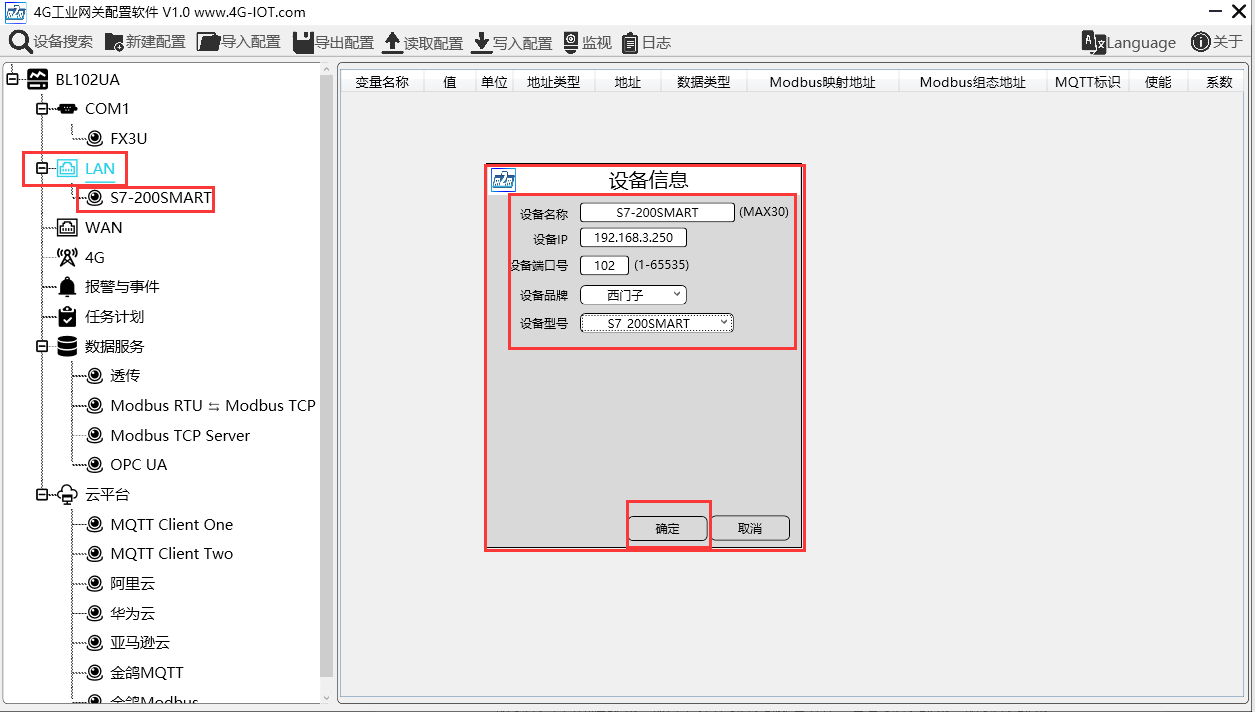Click the 系数 column header
Screen dimensions: 1255x712
(1219, 82)
